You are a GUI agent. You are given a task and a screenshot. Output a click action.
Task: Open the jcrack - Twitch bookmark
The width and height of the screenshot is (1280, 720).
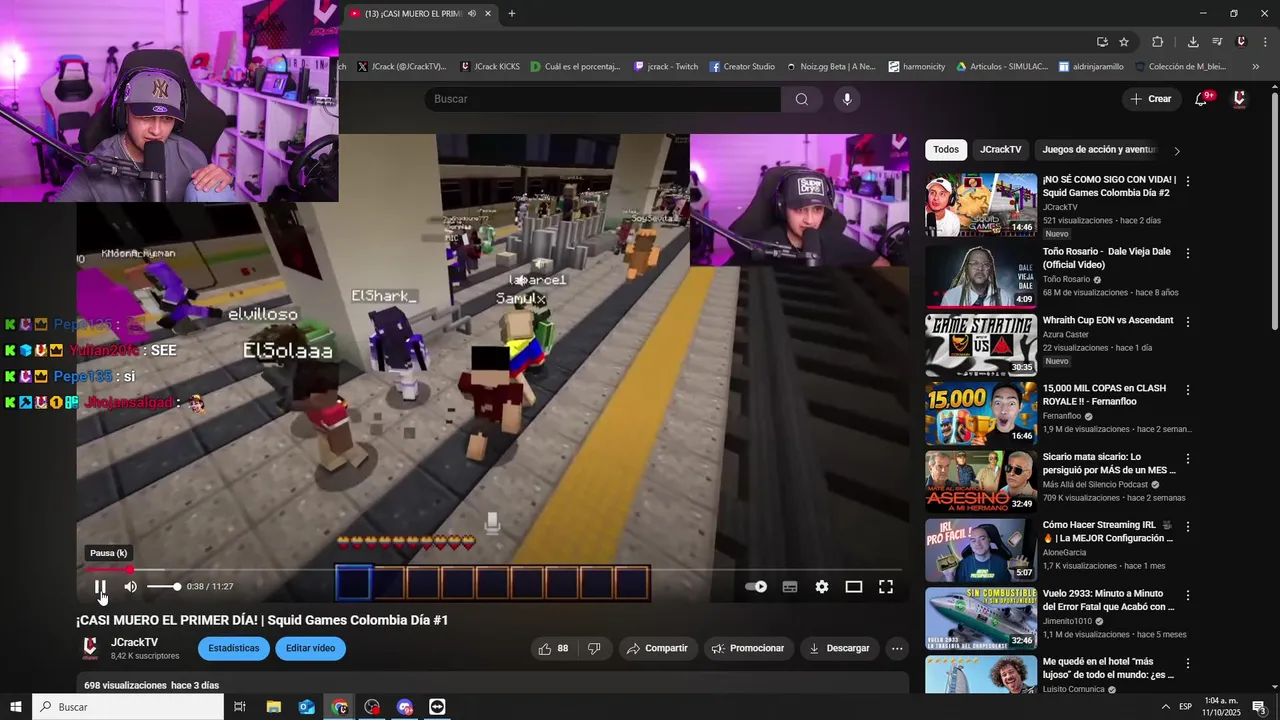(666, 67)
